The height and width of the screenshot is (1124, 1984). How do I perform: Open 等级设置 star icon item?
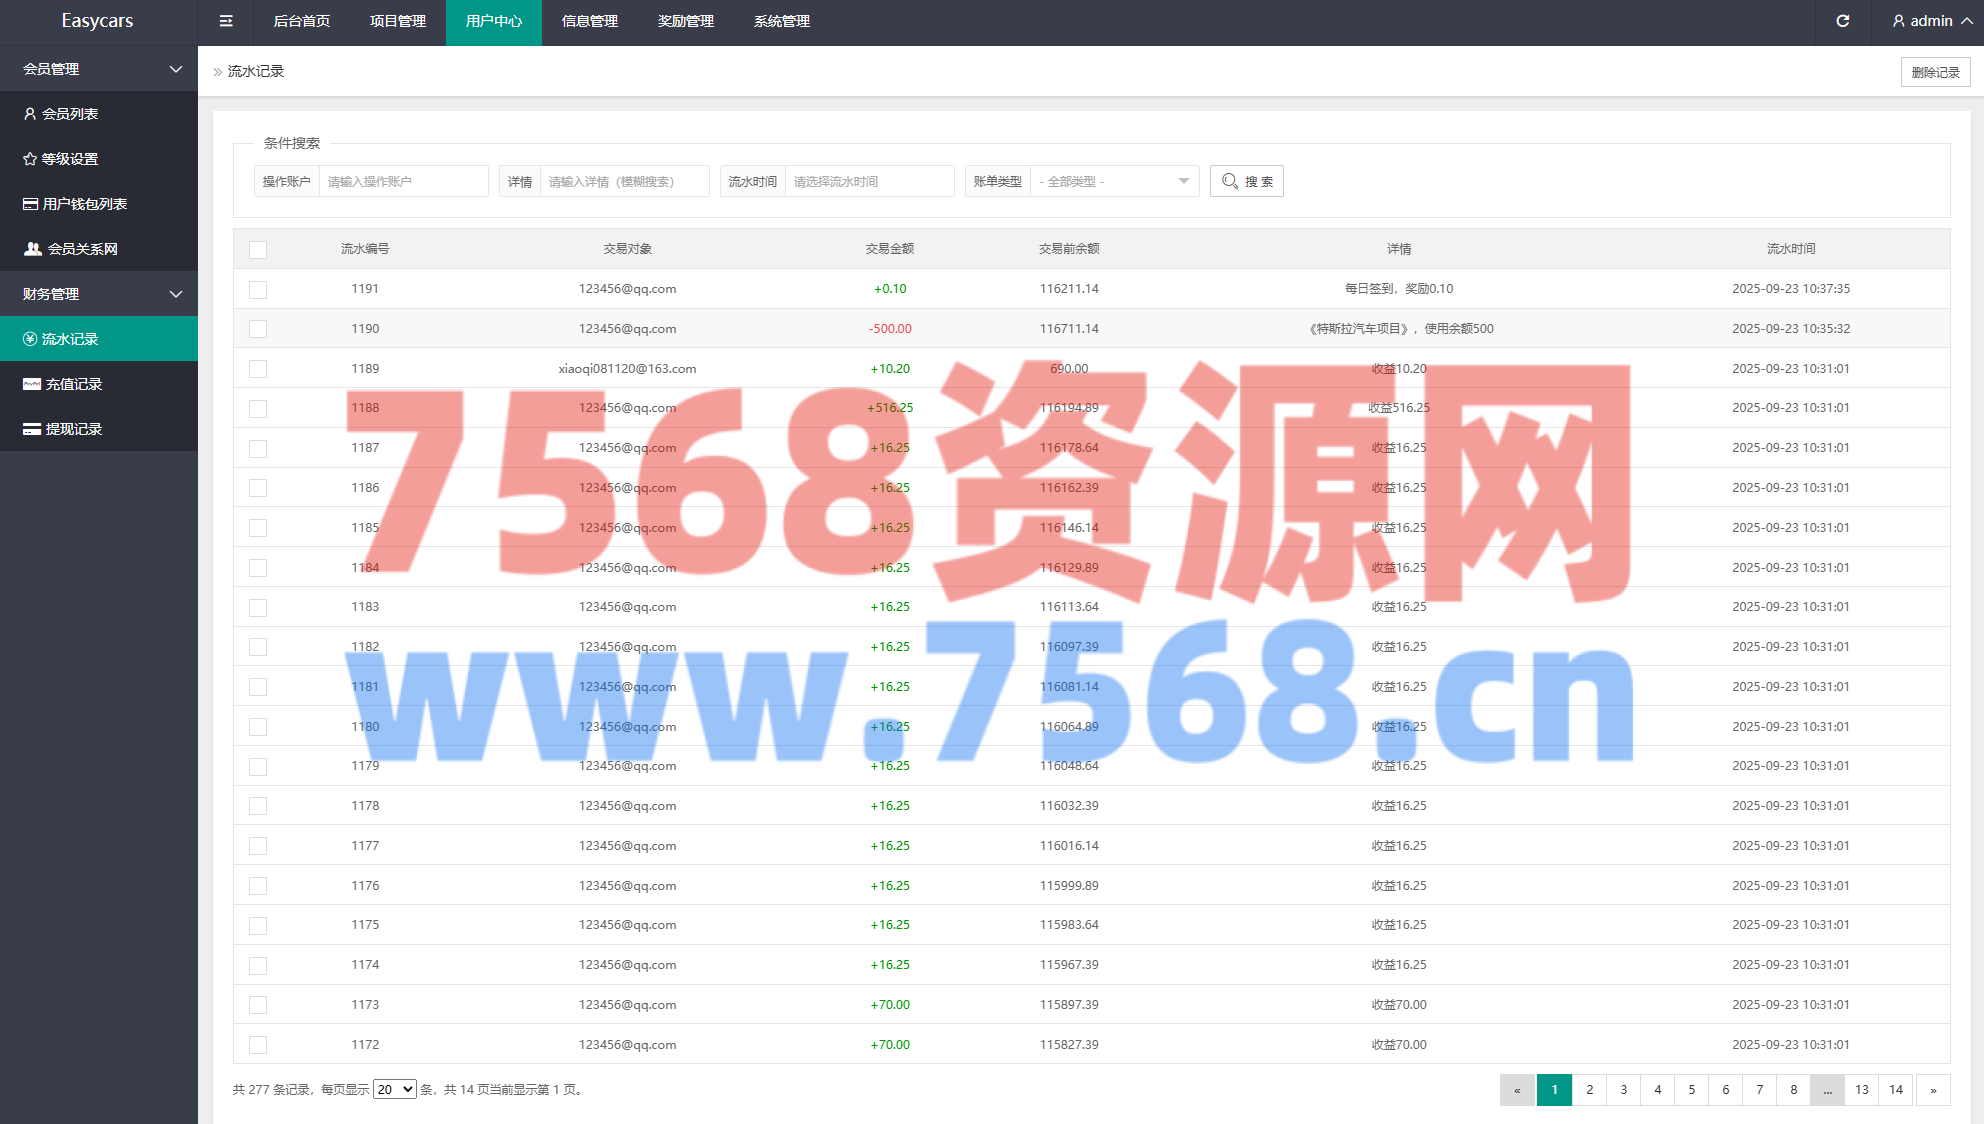tap(30, 159)
